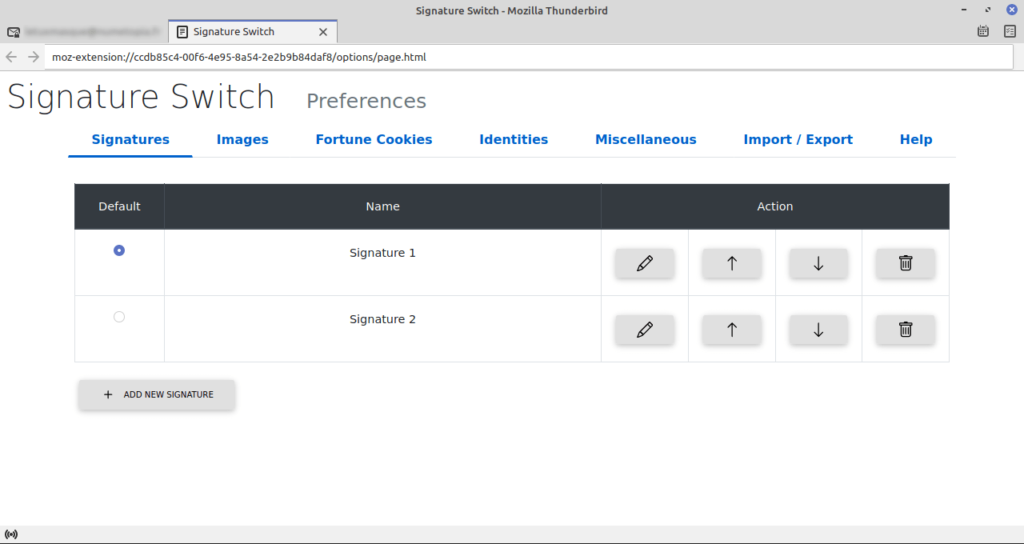Screen dimensions: 1024x544
Task: Click Add New Signature button
Action: tap(157, 394)
